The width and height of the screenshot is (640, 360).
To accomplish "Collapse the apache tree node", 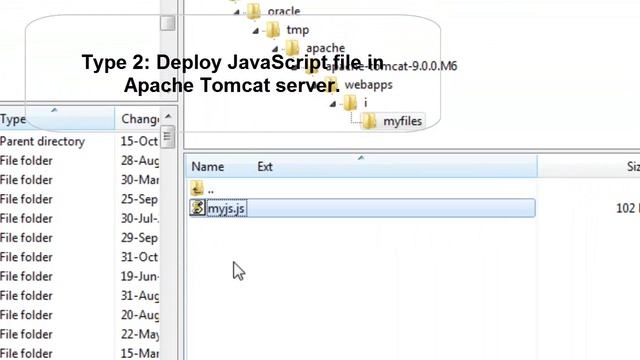I will point(275,49).
